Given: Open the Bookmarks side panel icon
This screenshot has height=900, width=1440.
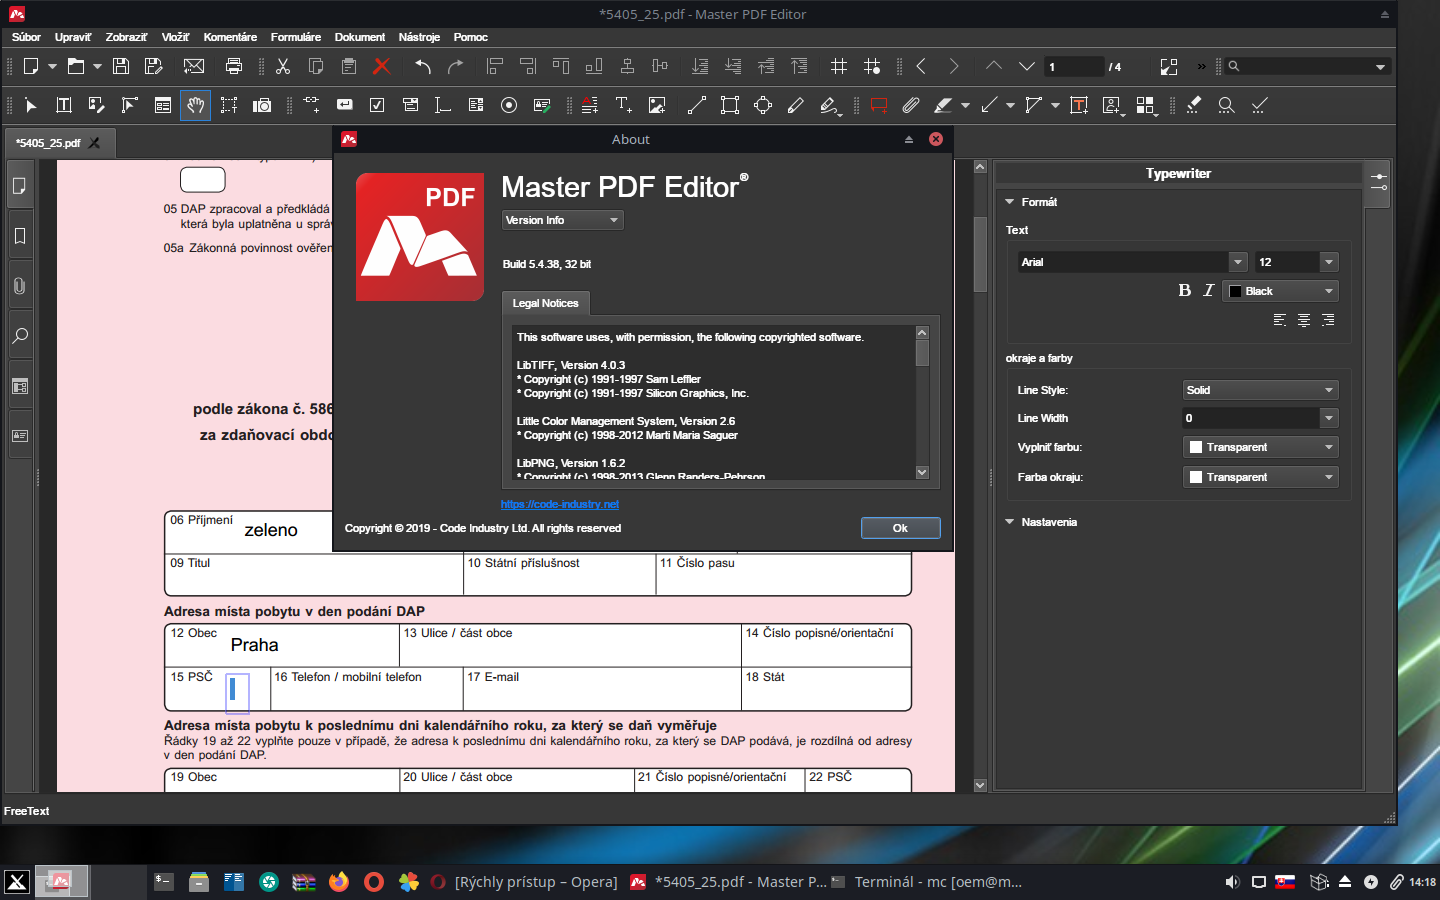Looking at the screenshot, I should coord(20,236).
